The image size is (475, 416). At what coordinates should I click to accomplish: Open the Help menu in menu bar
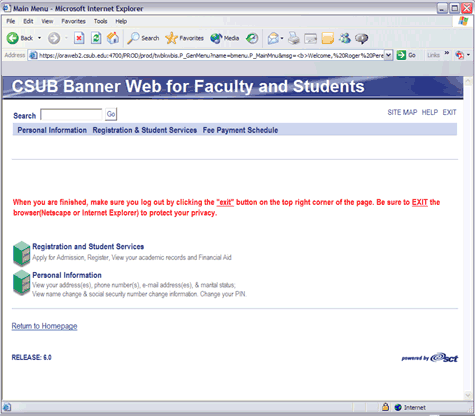coord(121,21)
